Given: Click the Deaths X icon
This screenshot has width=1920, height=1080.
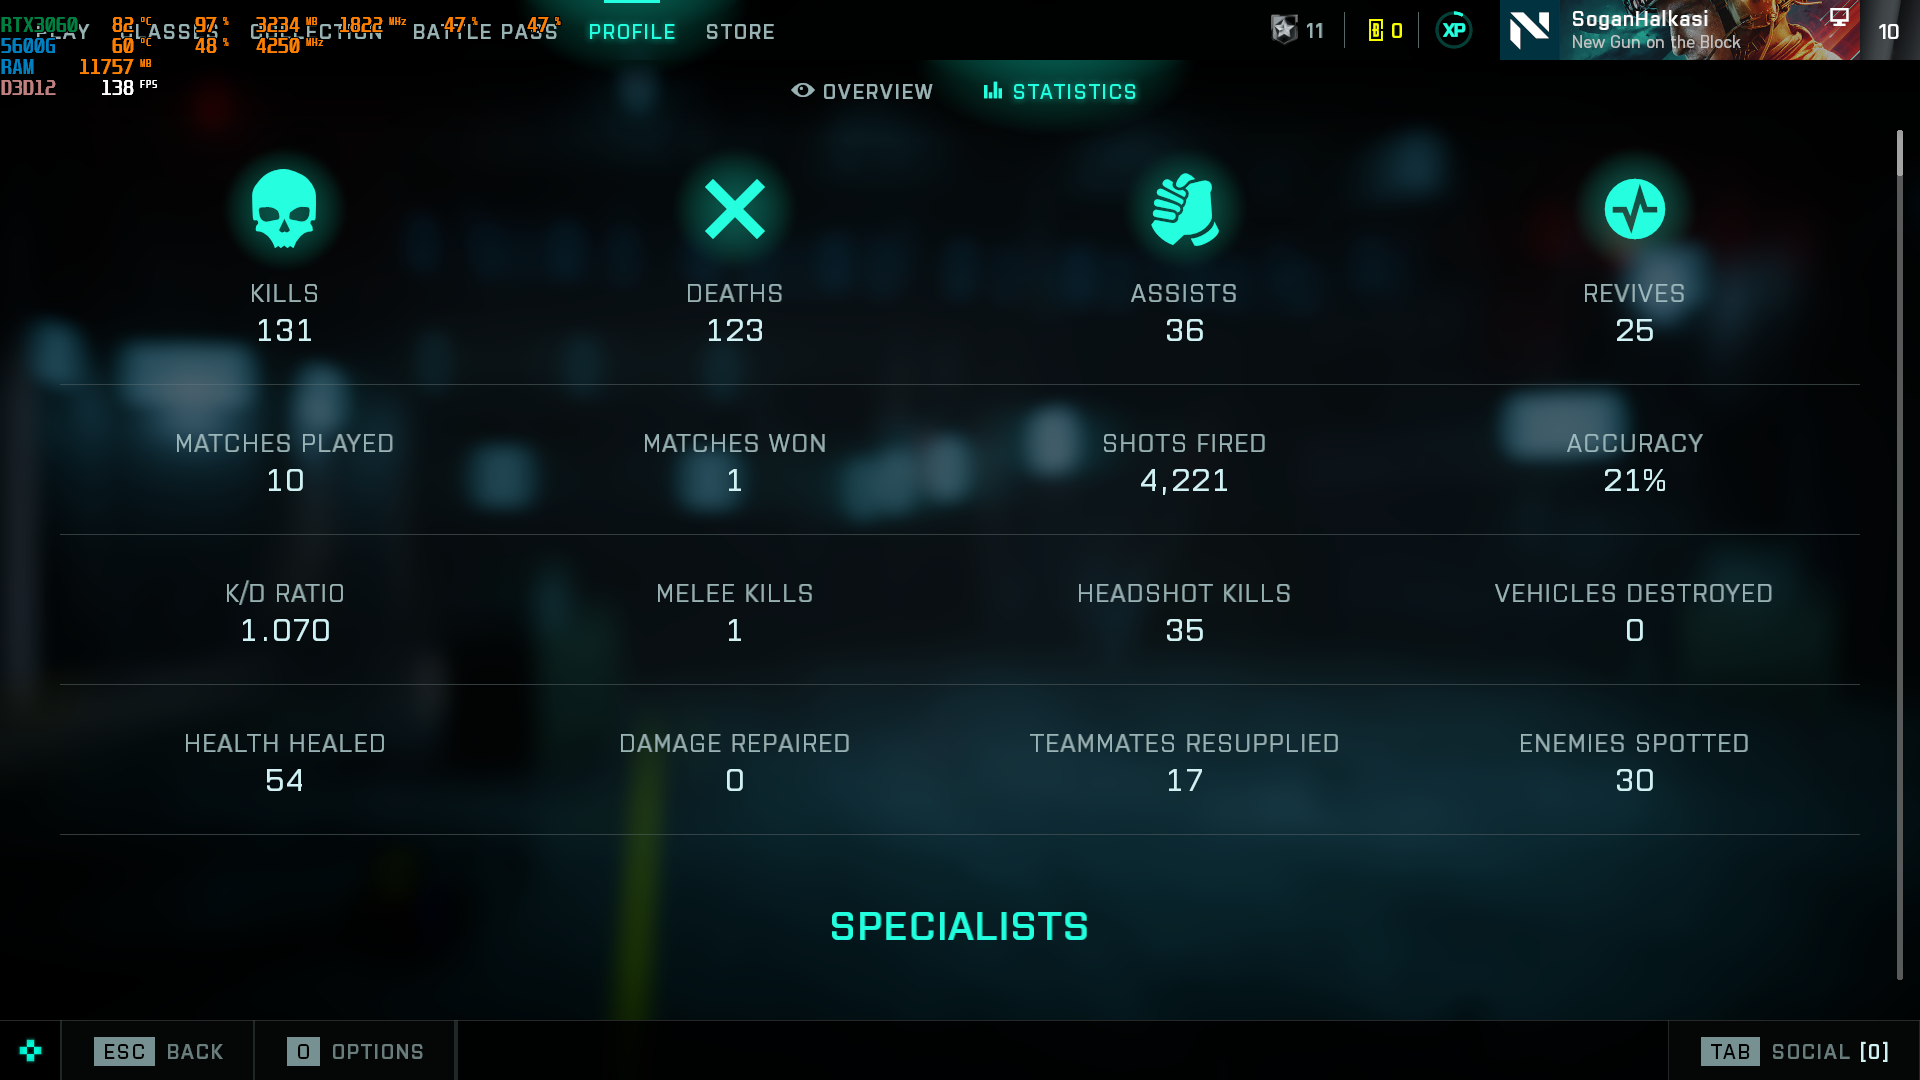Looking at the screenshot, I should [x=734, y=209].
